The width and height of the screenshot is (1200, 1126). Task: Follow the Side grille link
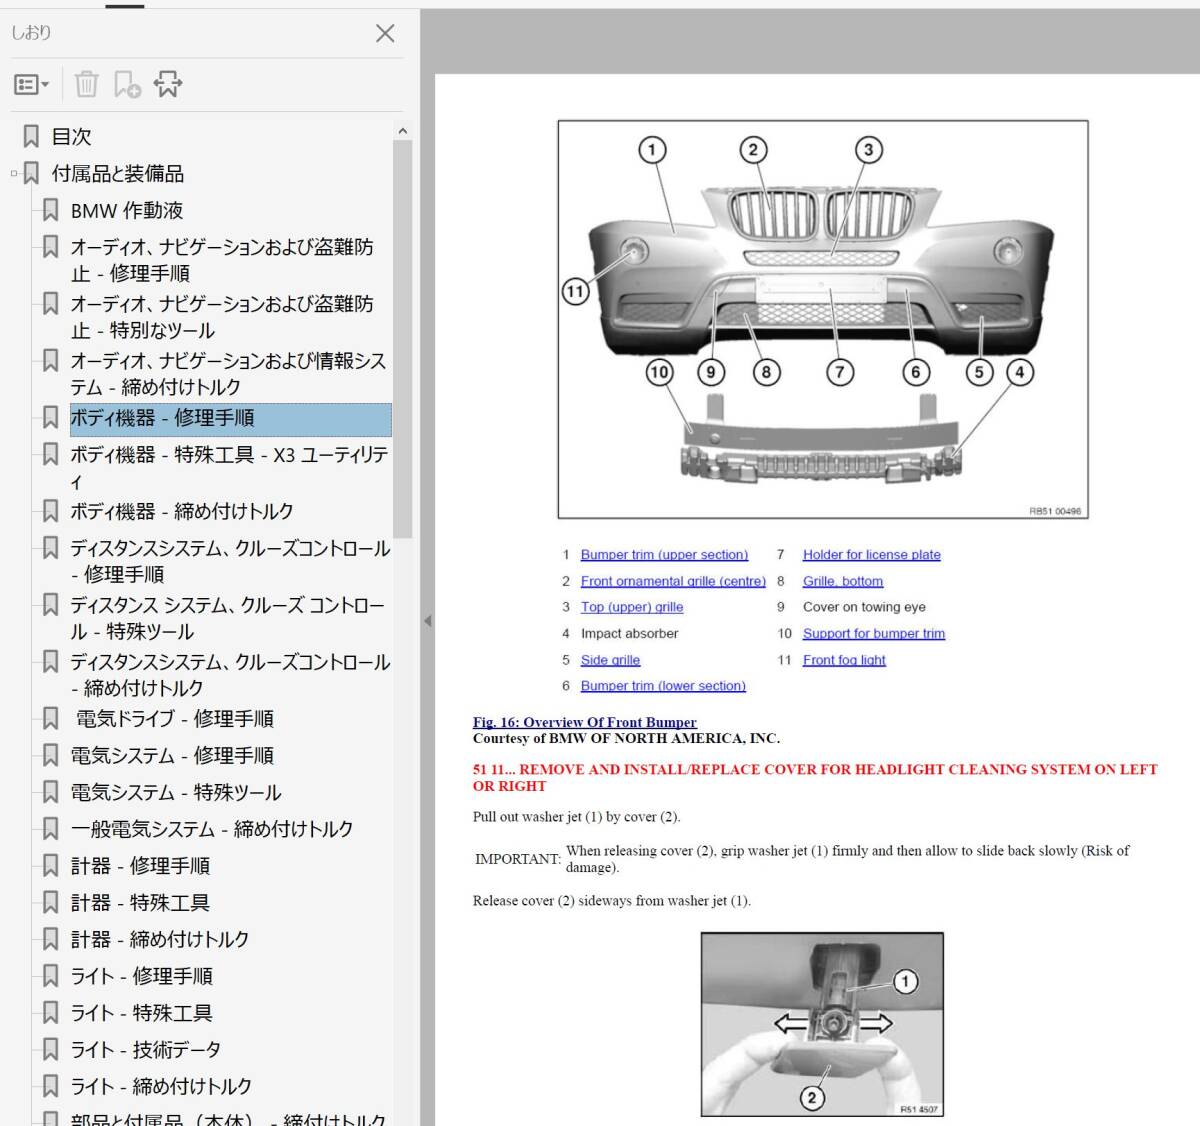coord(610,660)
